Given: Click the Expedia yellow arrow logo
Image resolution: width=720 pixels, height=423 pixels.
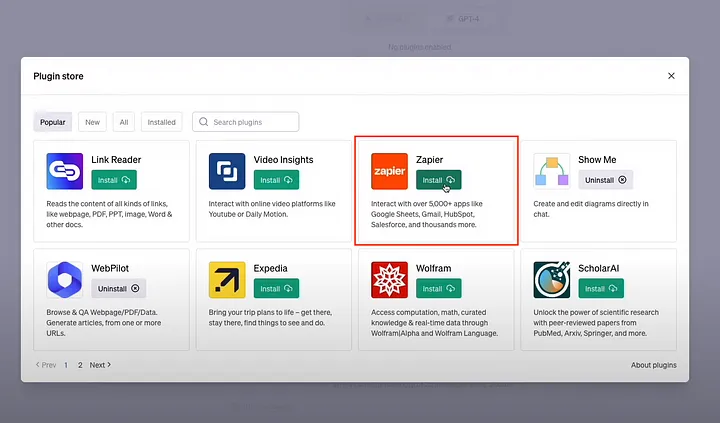Looking at the screenshot, I should [227, 280].
